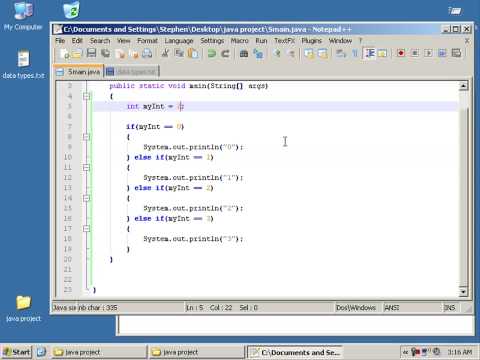The height and width of the screenshot is (360, 480).
Task: Collapse the fold marker at line 14
Action: coord(86,198)
